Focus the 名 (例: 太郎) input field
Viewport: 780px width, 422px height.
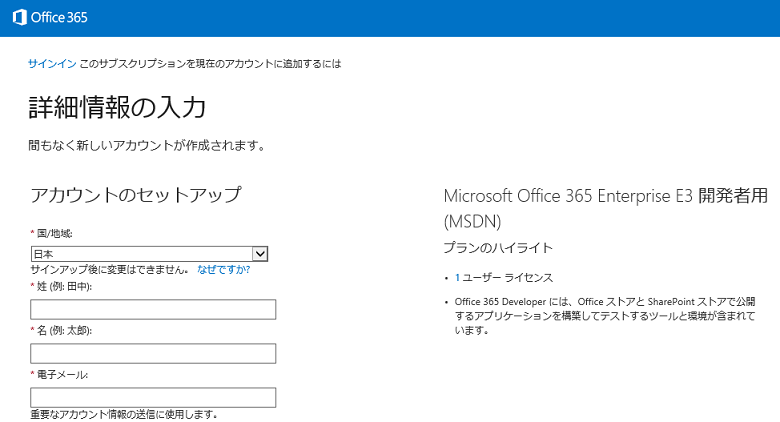click(153, 353)
